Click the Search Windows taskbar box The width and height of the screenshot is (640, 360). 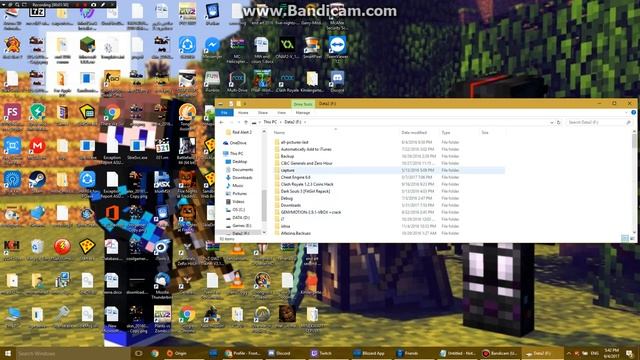click(73, 353)
